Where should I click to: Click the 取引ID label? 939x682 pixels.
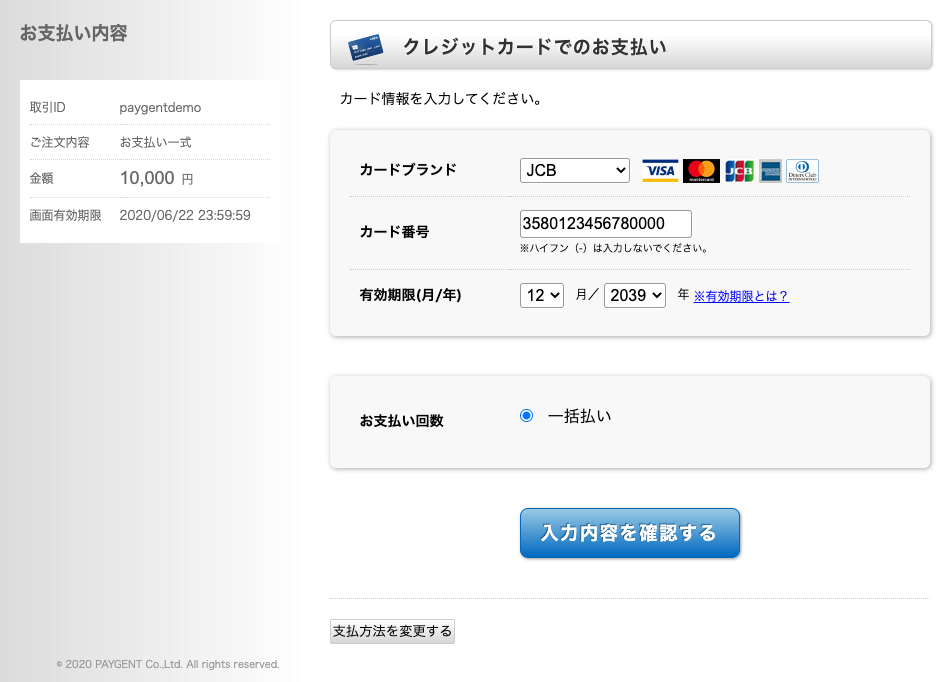point(48,108)
